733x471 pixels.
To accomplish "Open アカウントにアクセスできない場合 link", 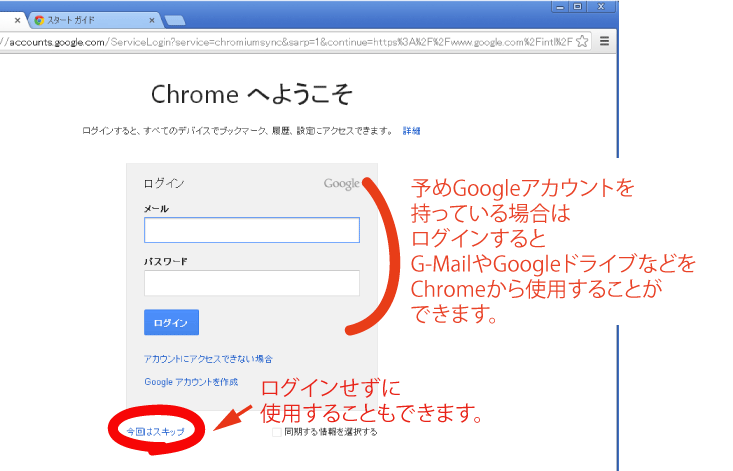I will (x=208, y=359).
